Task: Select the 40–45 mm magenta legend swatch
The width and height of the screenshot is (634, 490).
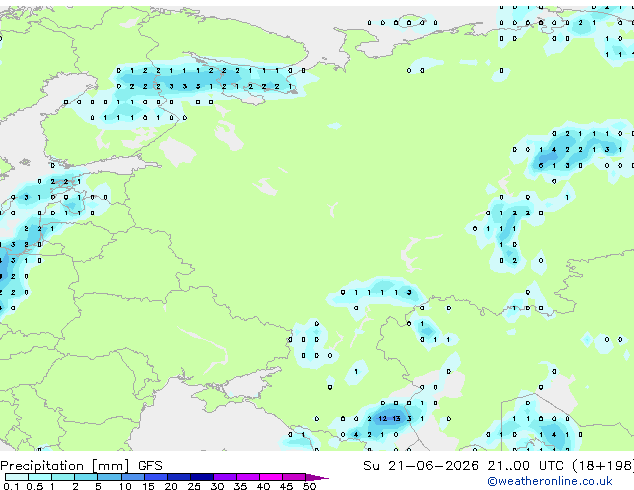Action: [271, 477]
